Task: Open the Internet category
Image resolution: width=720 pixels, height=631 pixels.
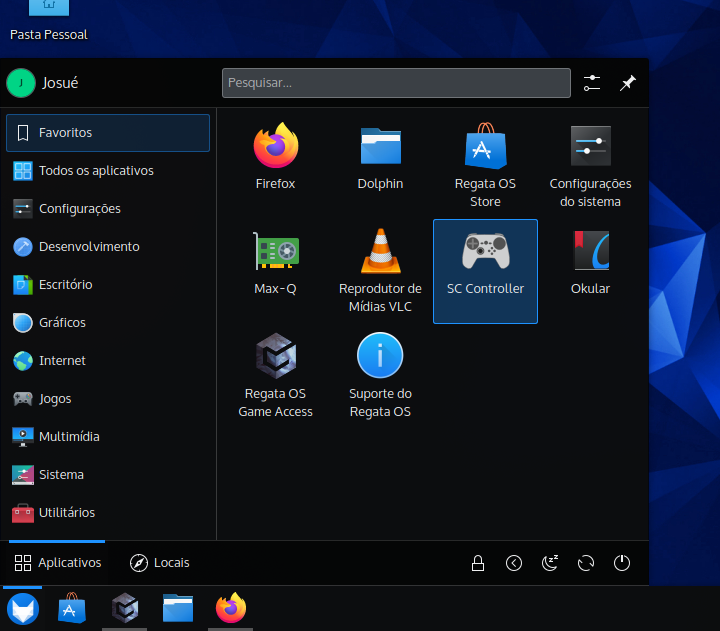Action: click(x=108, y=361)
